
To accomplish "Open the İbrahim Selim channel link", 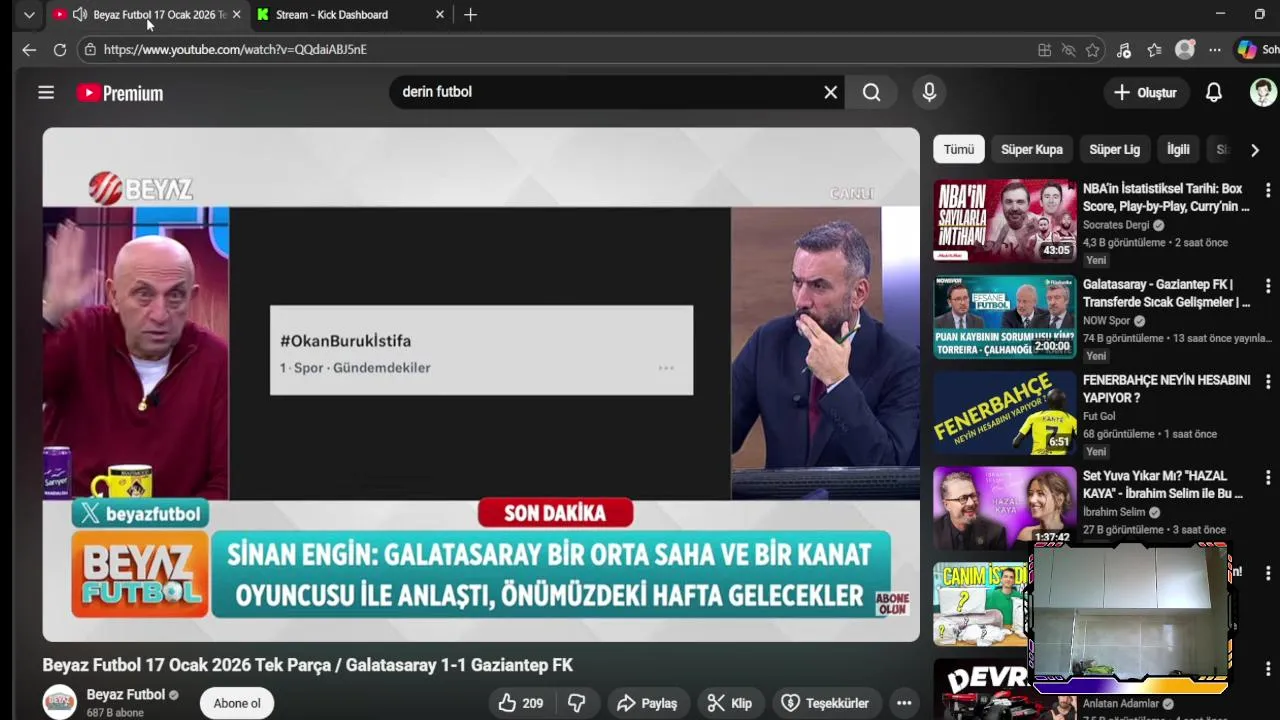I will click(x=1114, y=512).
